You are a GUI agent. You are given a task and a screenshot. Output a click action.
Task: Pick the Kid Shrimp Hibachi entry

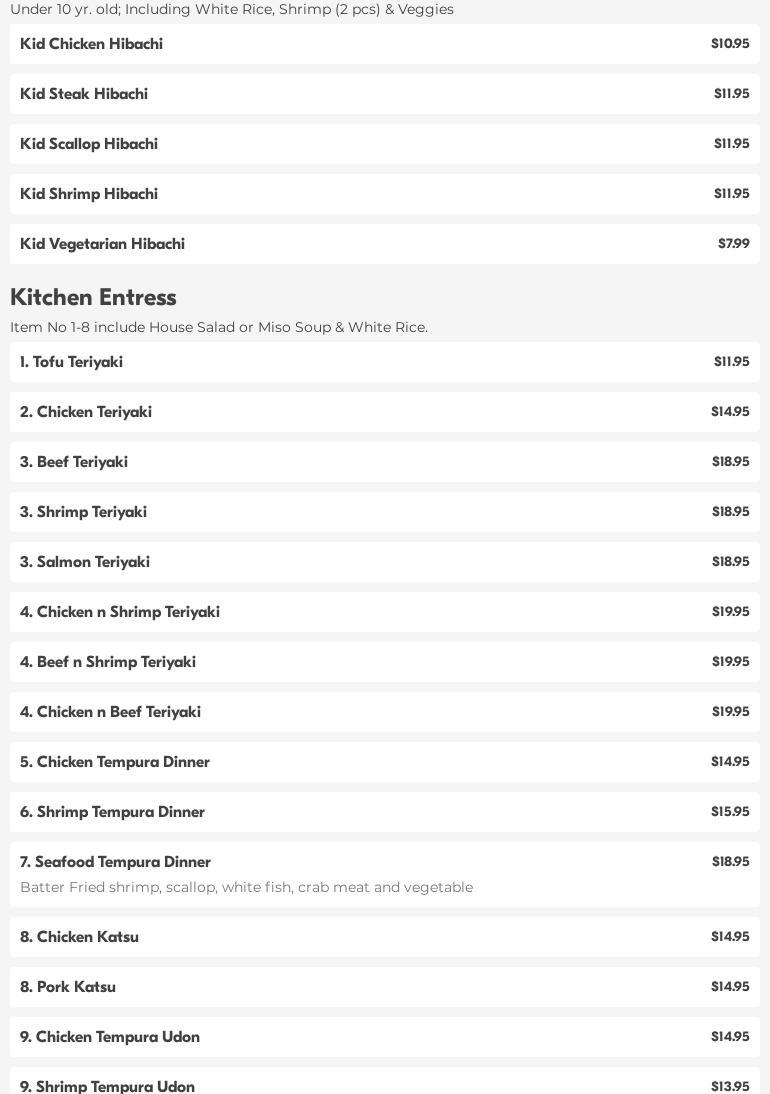(x=384, y=194)
